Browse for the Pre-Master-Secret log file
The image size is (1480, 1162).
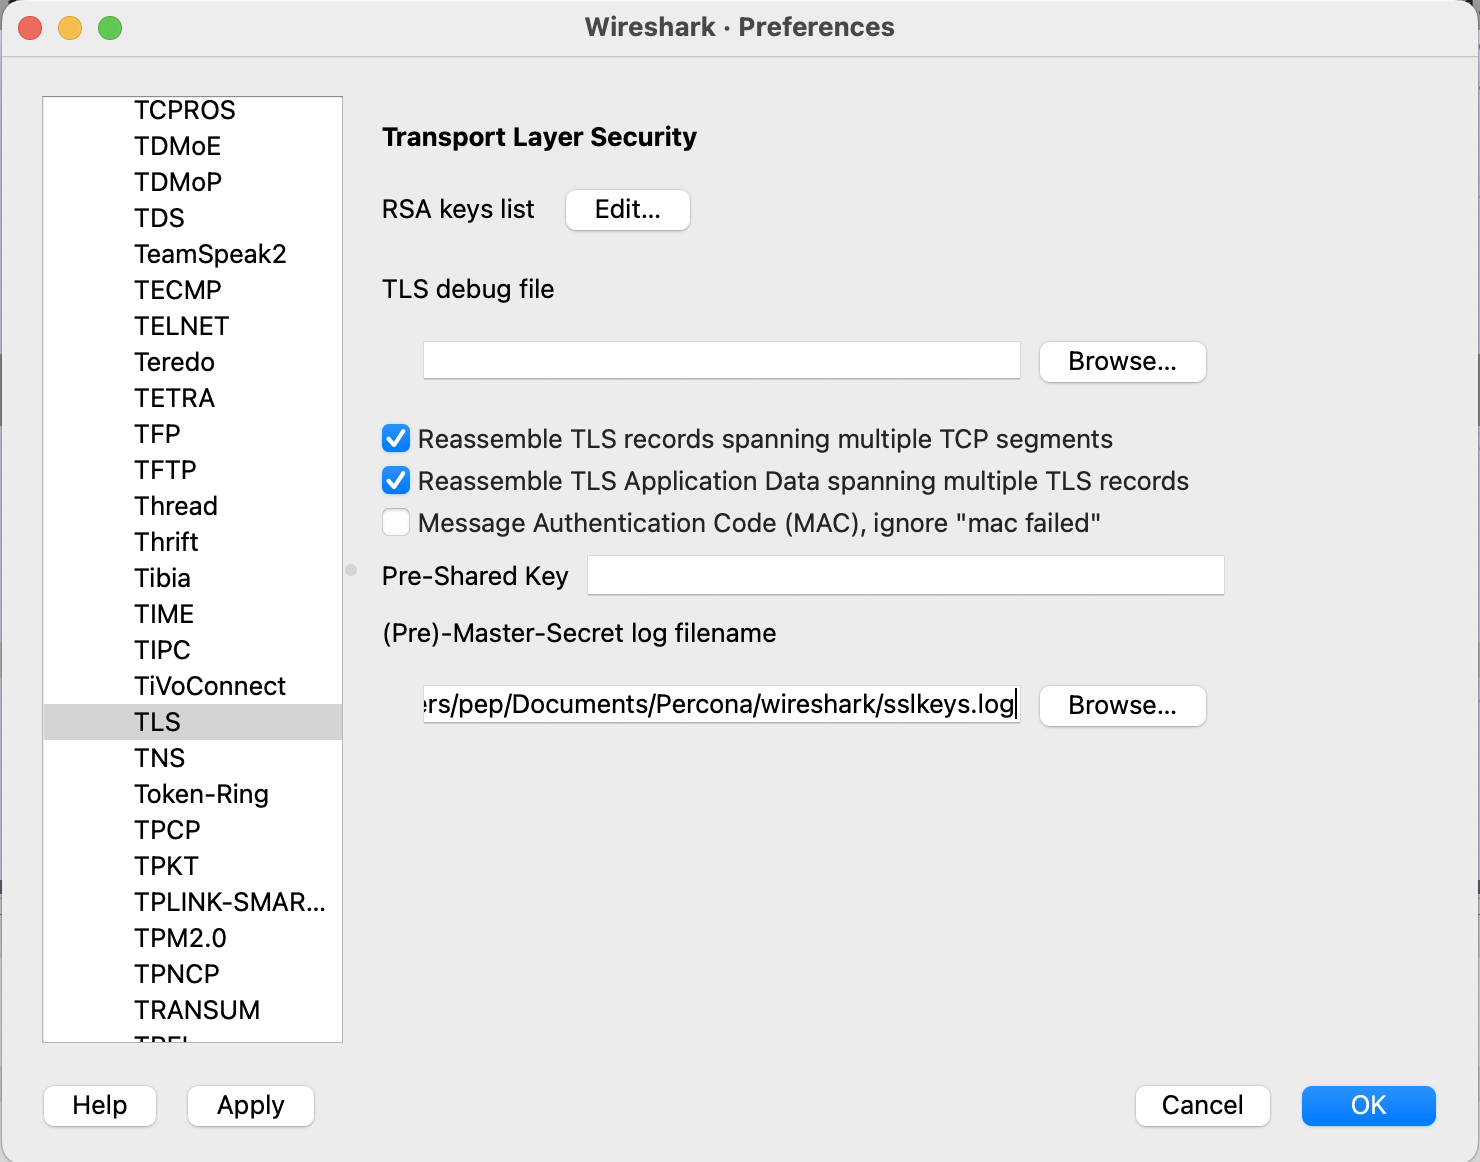pos(1122,705)
